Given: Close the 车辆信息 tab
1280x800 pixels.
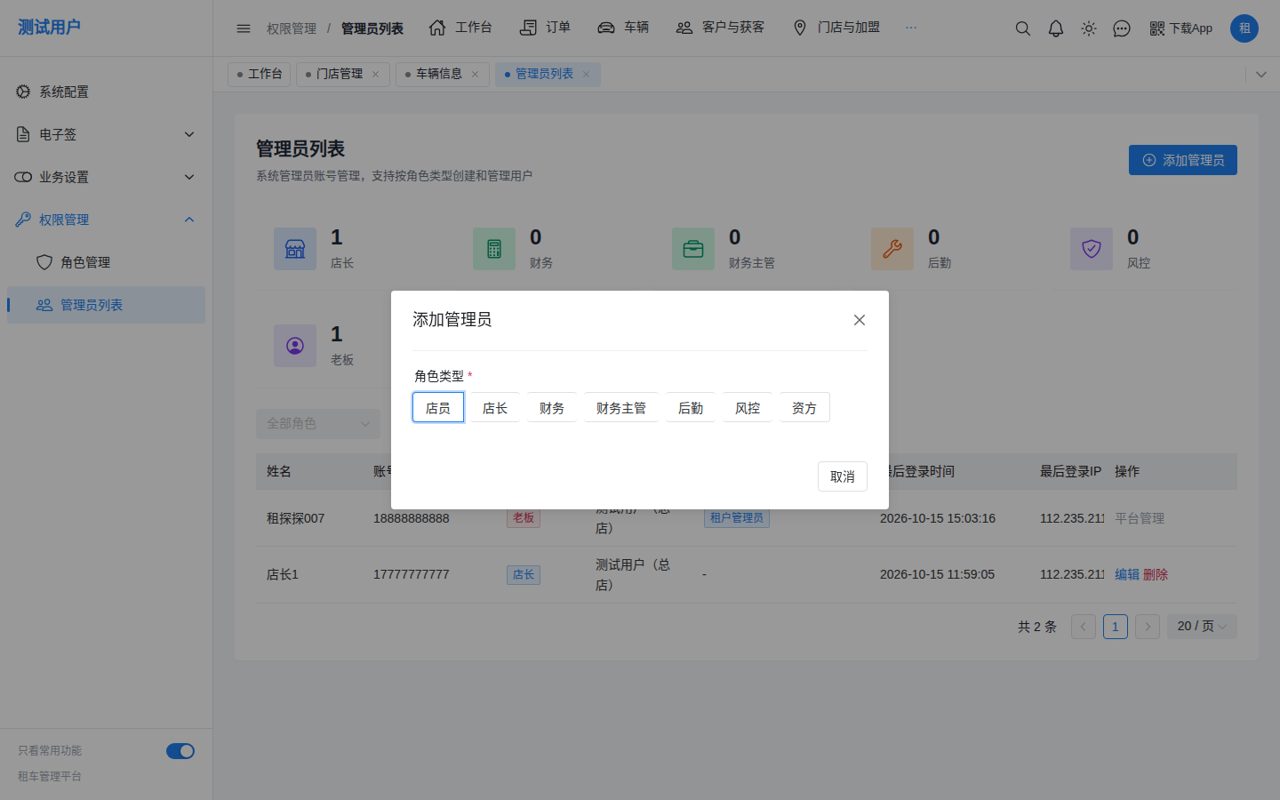Looking at the screenshot, I should click(x=474, y=74).
